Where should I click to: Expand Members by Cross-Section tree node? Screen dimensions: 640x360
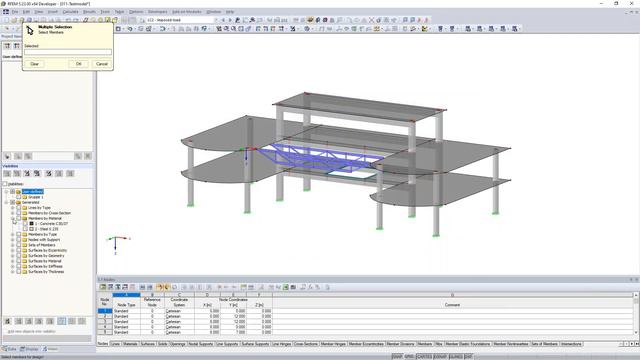(13, 213)
